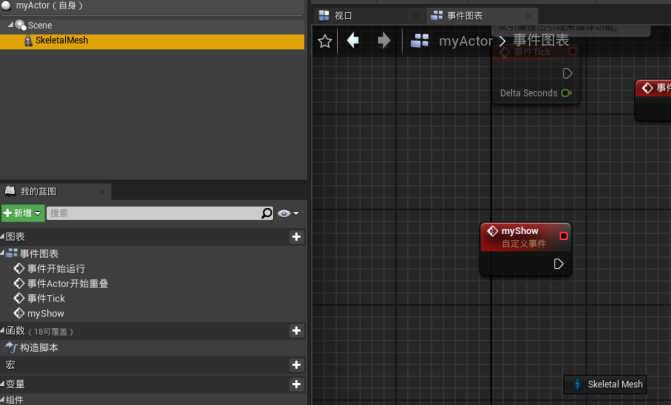Click the green 新增 add button
The width and height of the screenshot is (671, 405).
[23, 213]
